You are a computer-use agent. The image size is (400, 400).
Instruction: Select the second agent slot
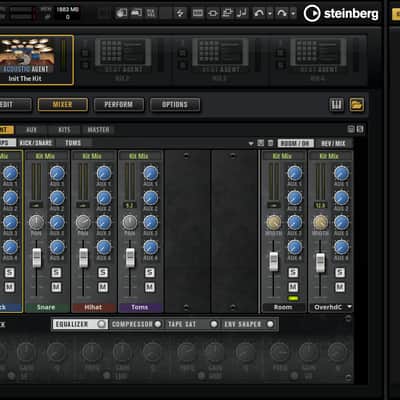[x=123, y=60]
